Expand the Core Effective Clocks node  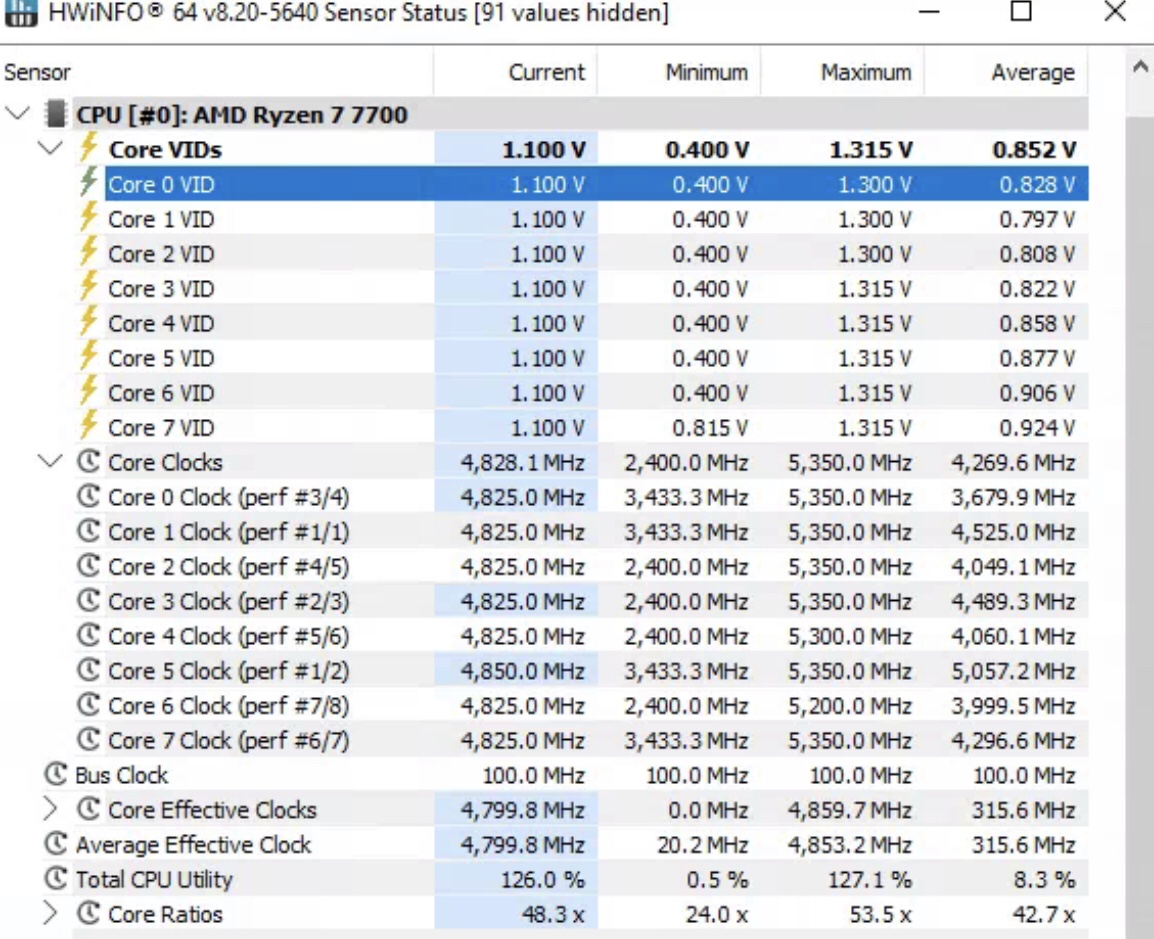pos(50,809)
